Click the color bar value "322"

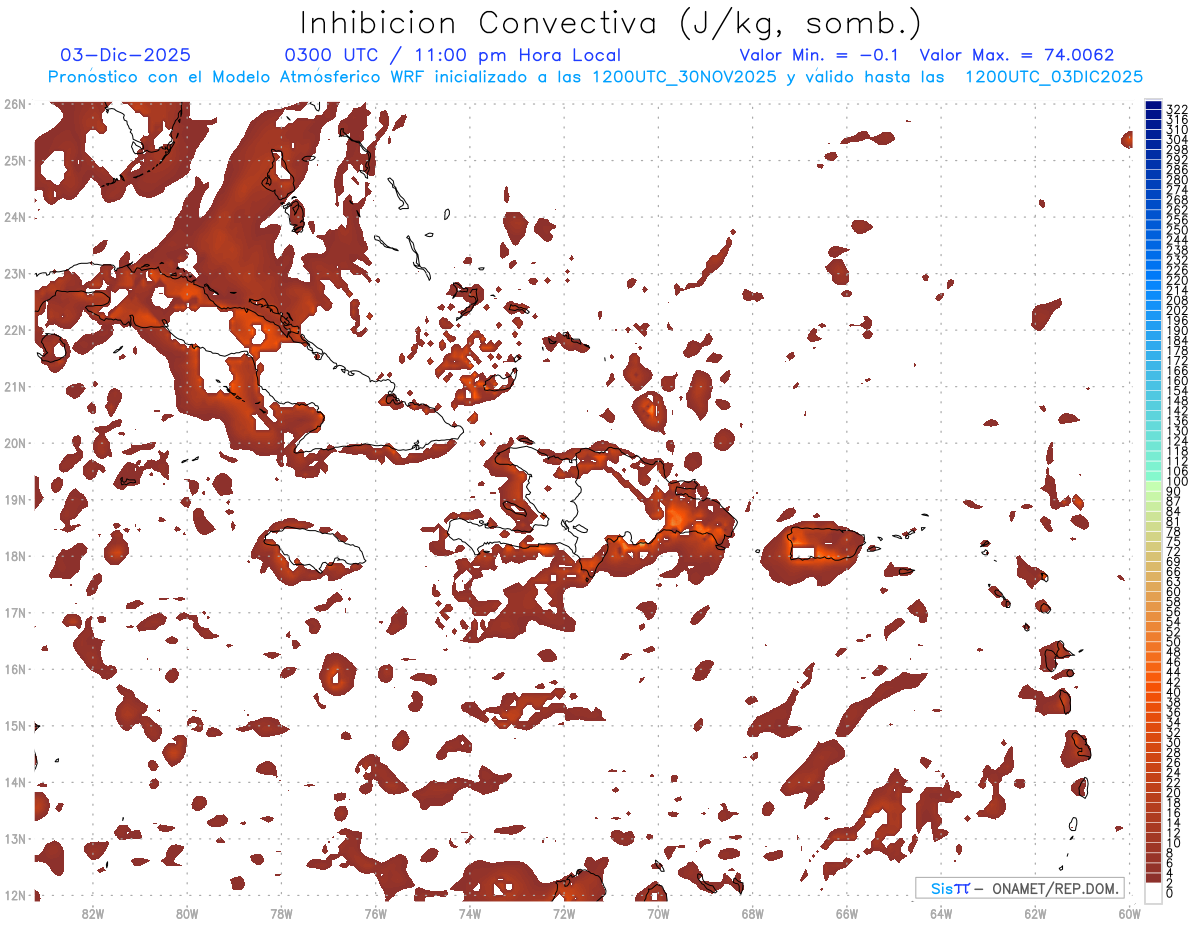pyautogui.click(x=1177, y=109)
